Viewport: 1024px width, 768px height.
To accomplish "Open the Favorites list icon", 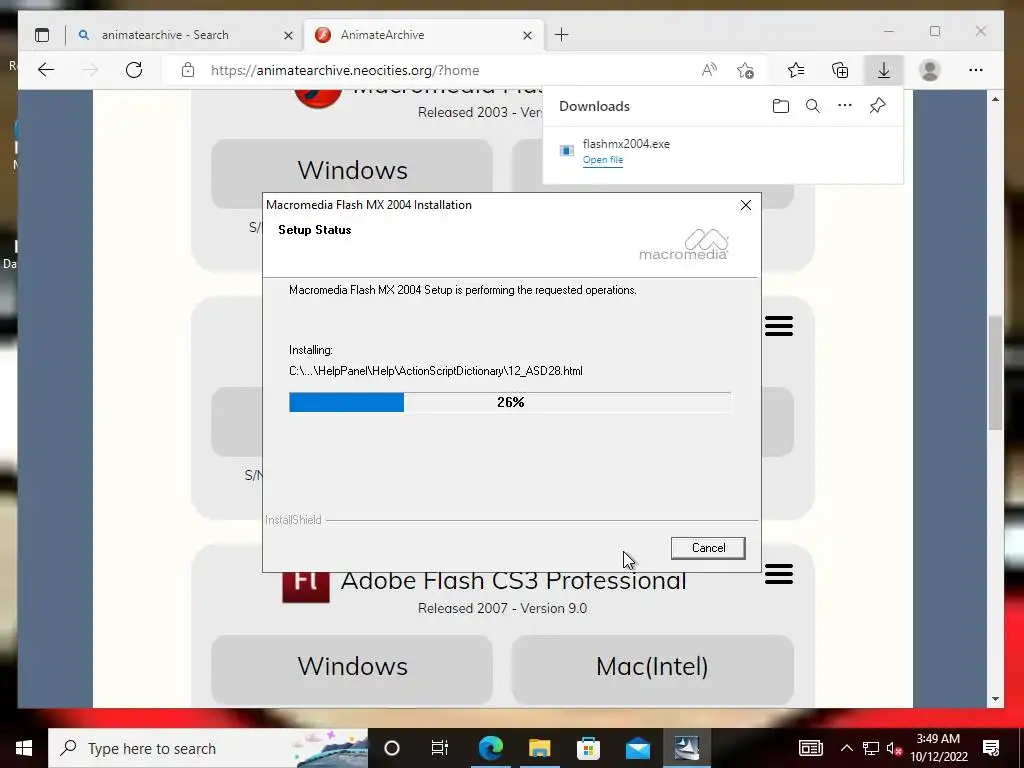I will coord(795,70).
